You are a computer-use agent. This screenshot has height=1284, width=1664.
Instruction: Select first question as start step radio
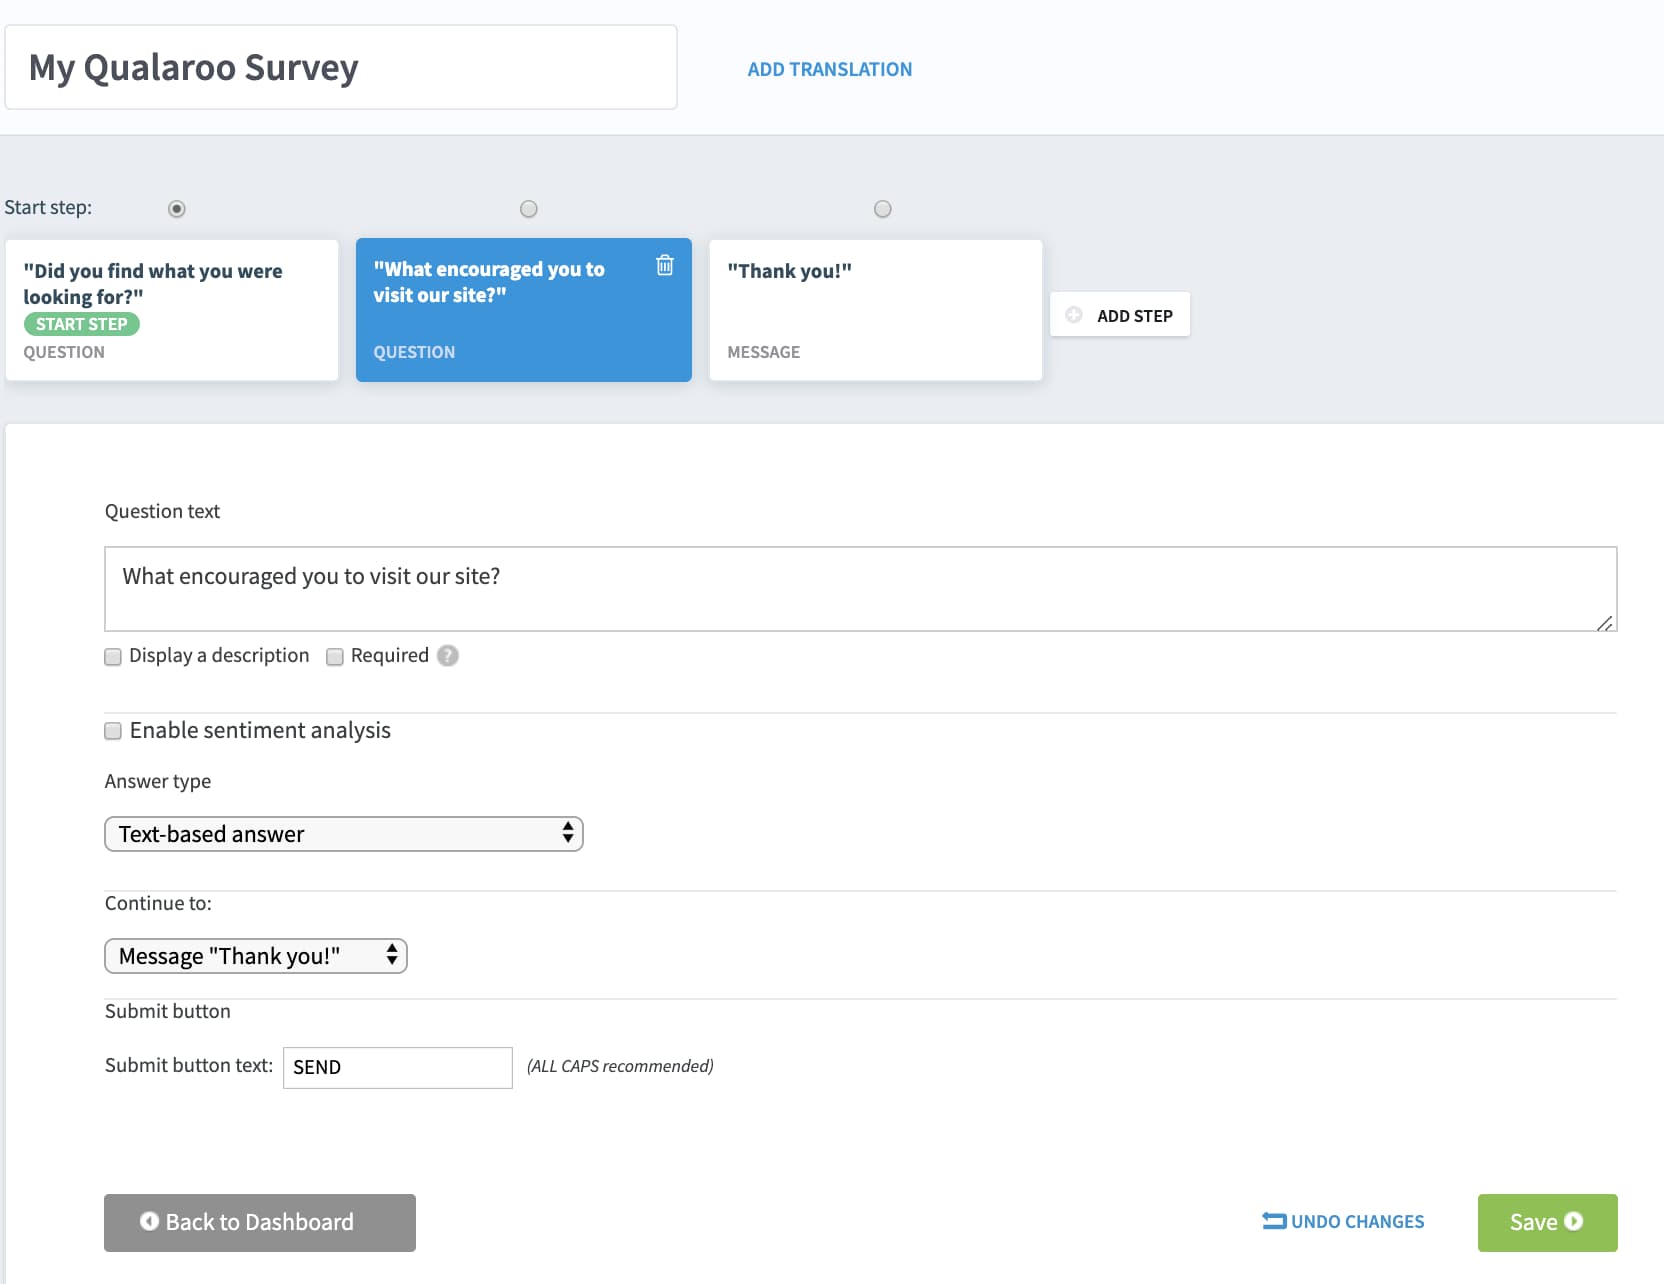pos(177,209)
